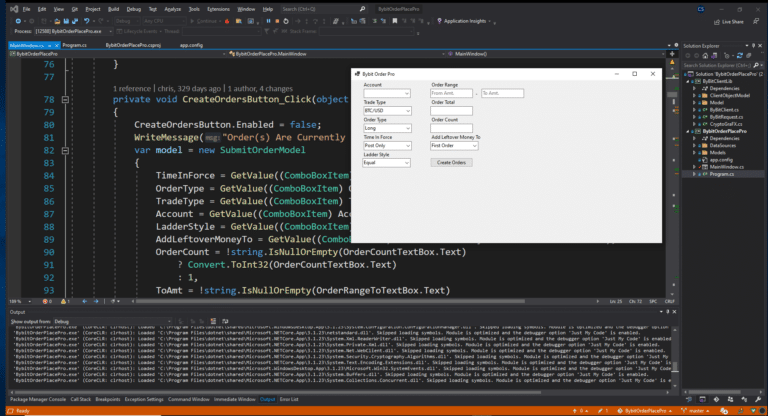Screen dimensions: 768x416
Task: Click the Open File folder icon
Action: pyautogui.click(x=57, y=21)
